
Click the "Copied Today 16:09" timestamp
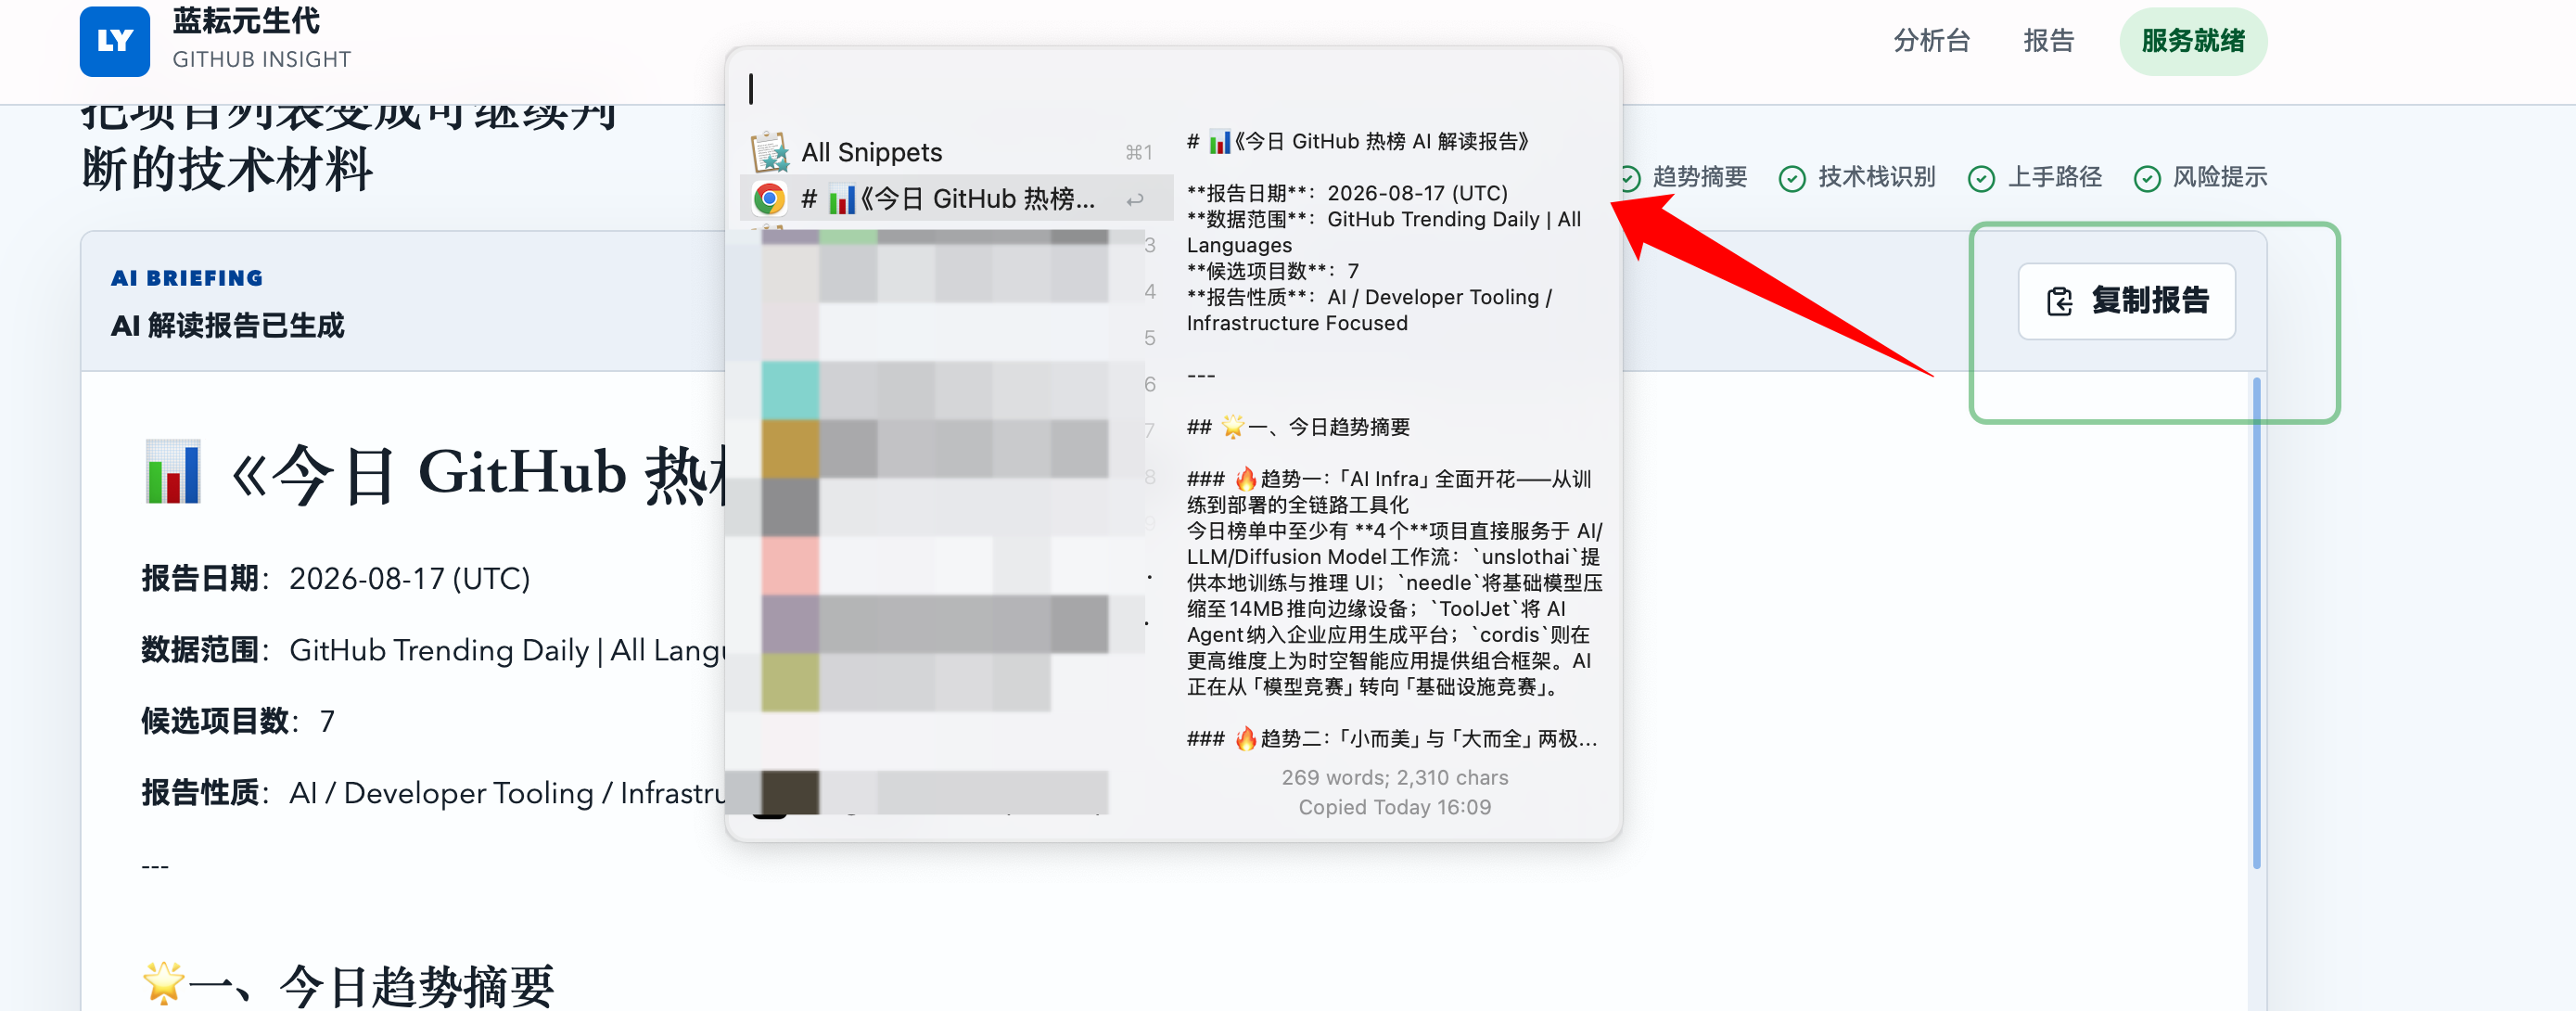pyautogui.click(x=1394, y=807)
